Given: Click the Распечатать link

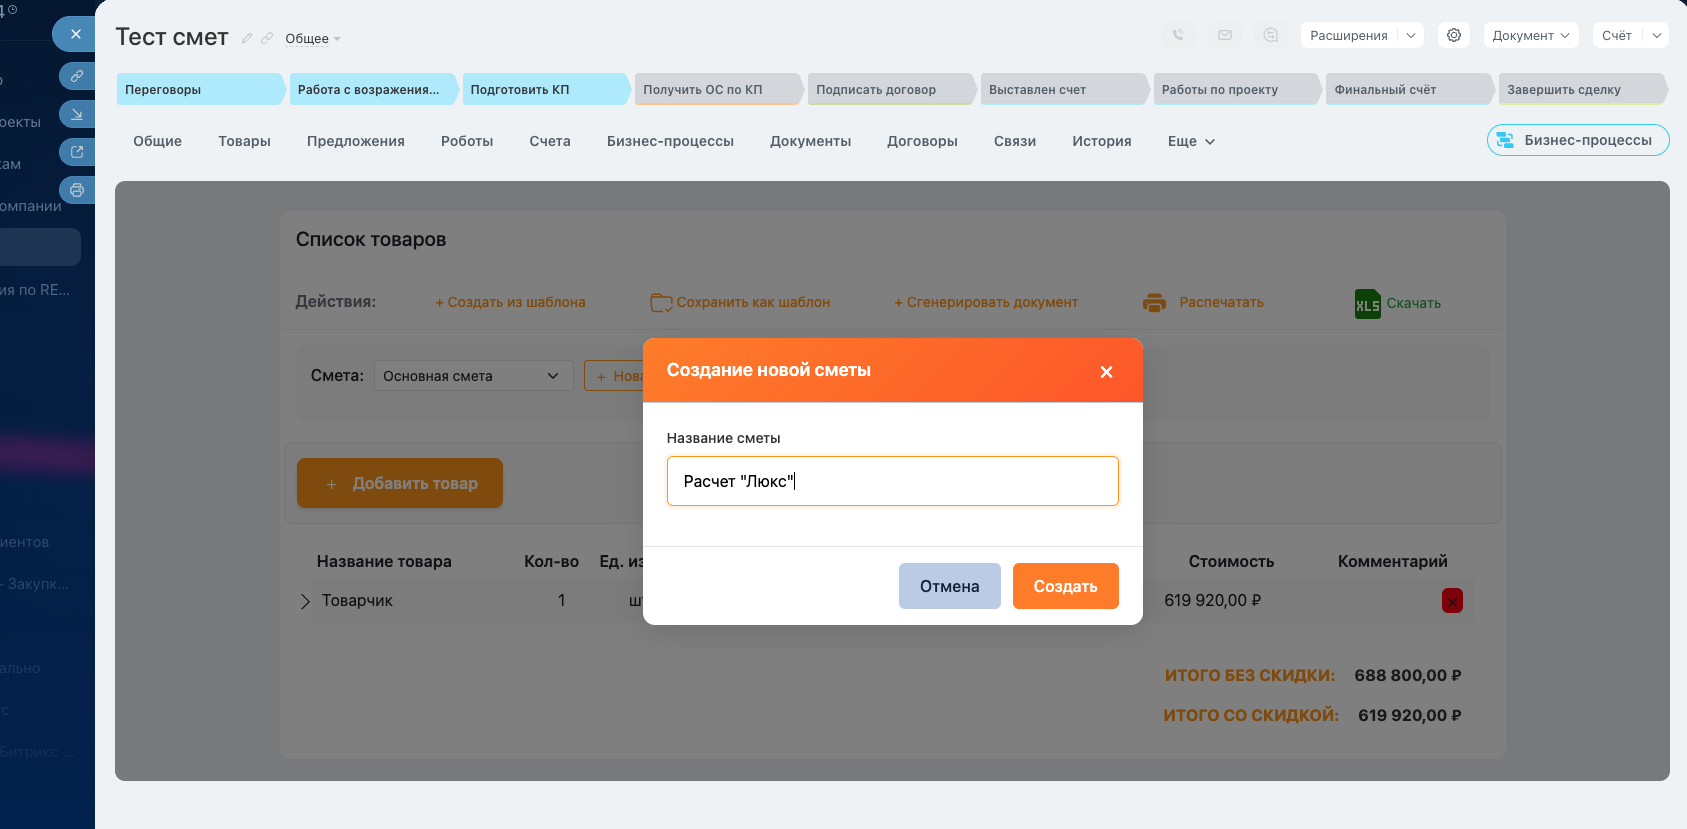Looking at the screenshot, I should pyautogui.click(x=1221, y=302).
